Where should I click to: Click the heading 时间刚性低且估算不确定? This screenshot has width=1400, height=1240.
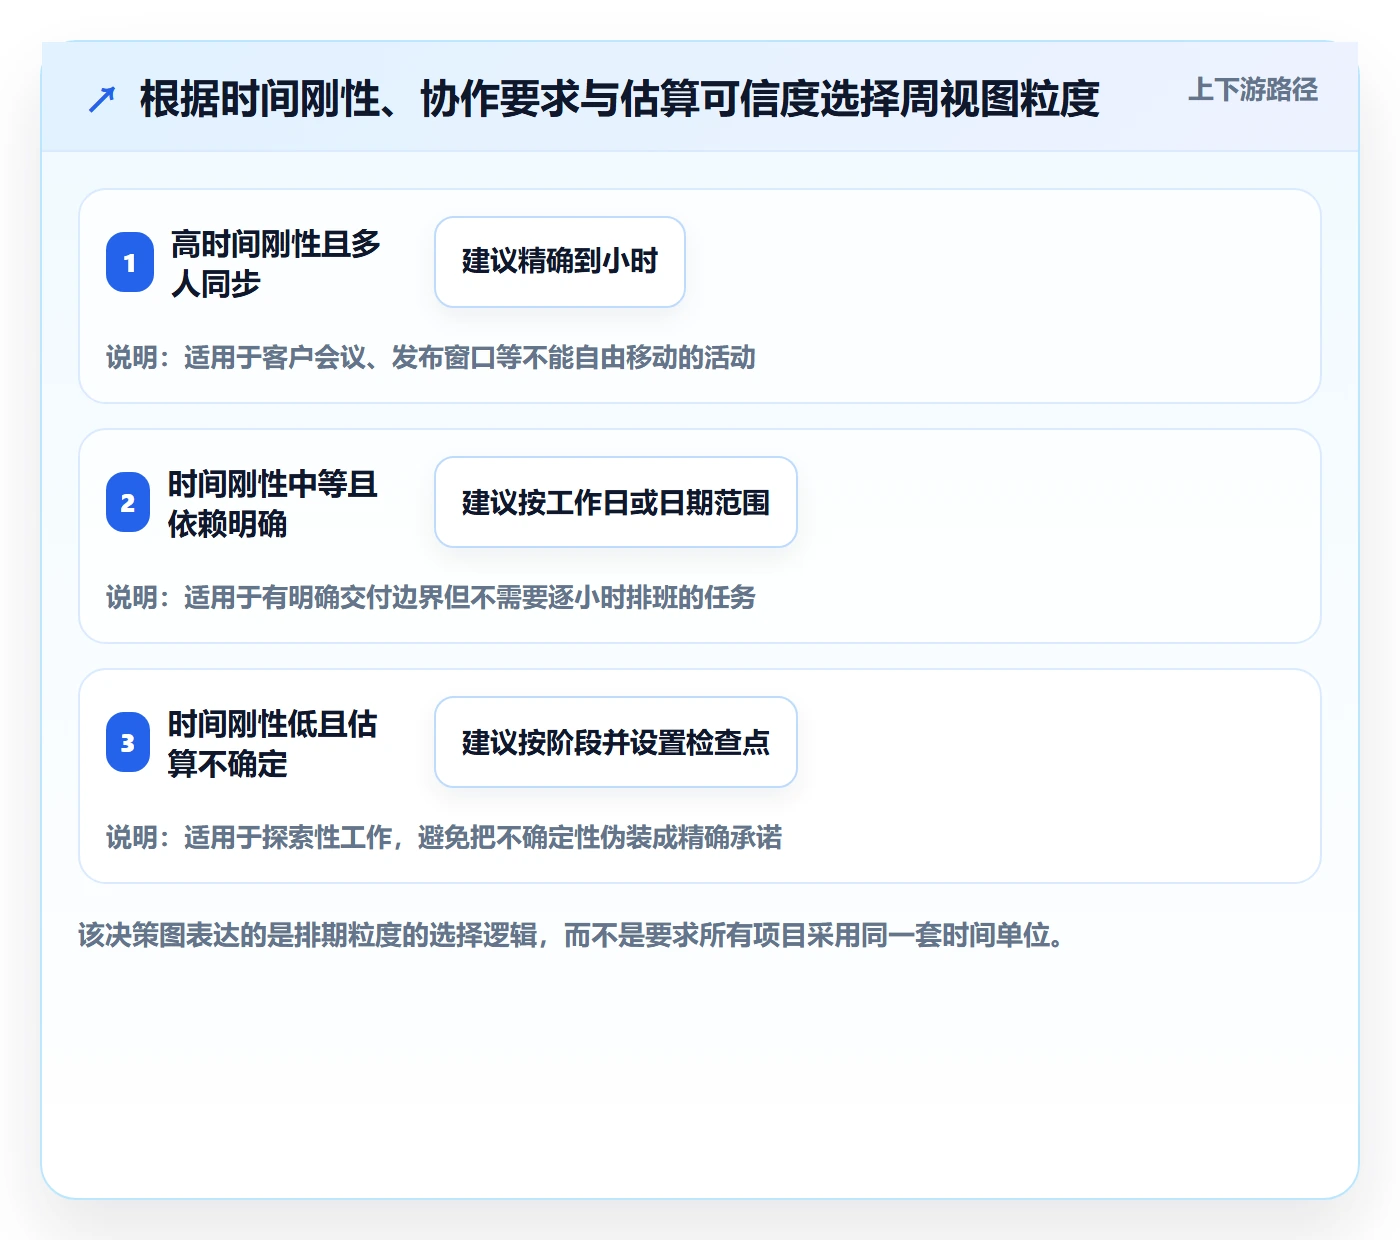273,743
